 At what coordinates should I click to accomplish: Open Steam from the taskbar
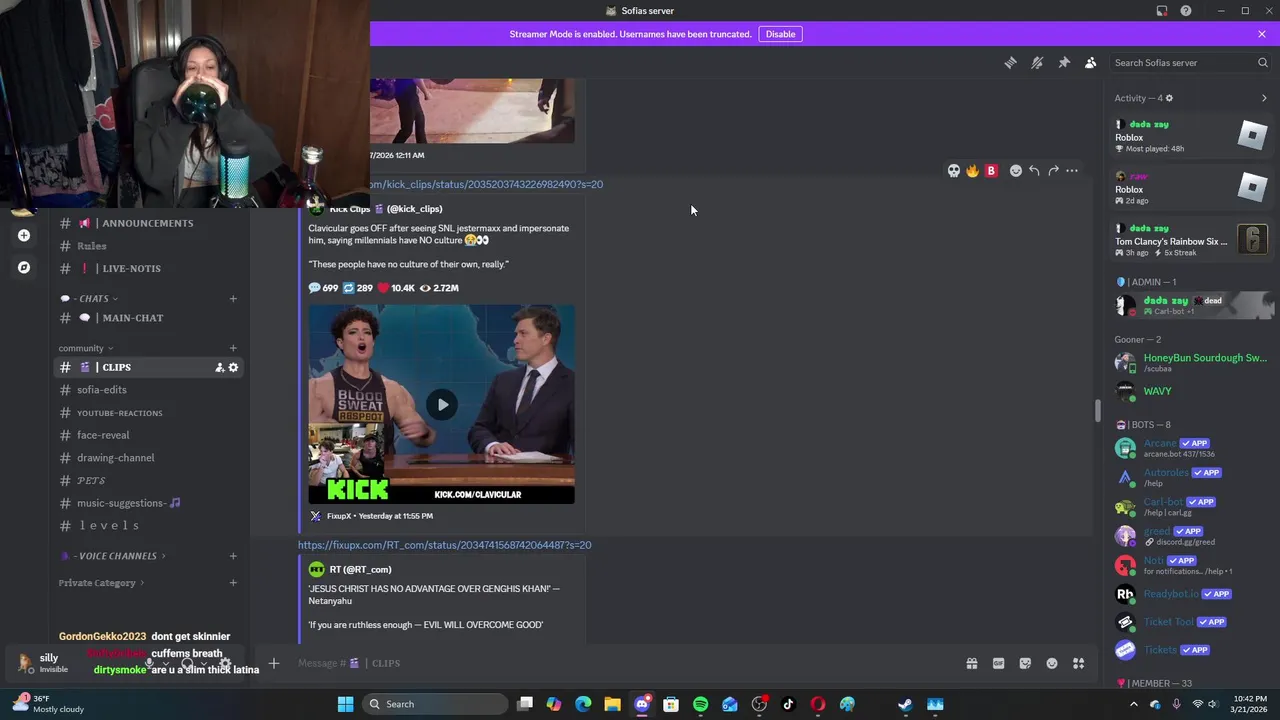pos(905,704)
